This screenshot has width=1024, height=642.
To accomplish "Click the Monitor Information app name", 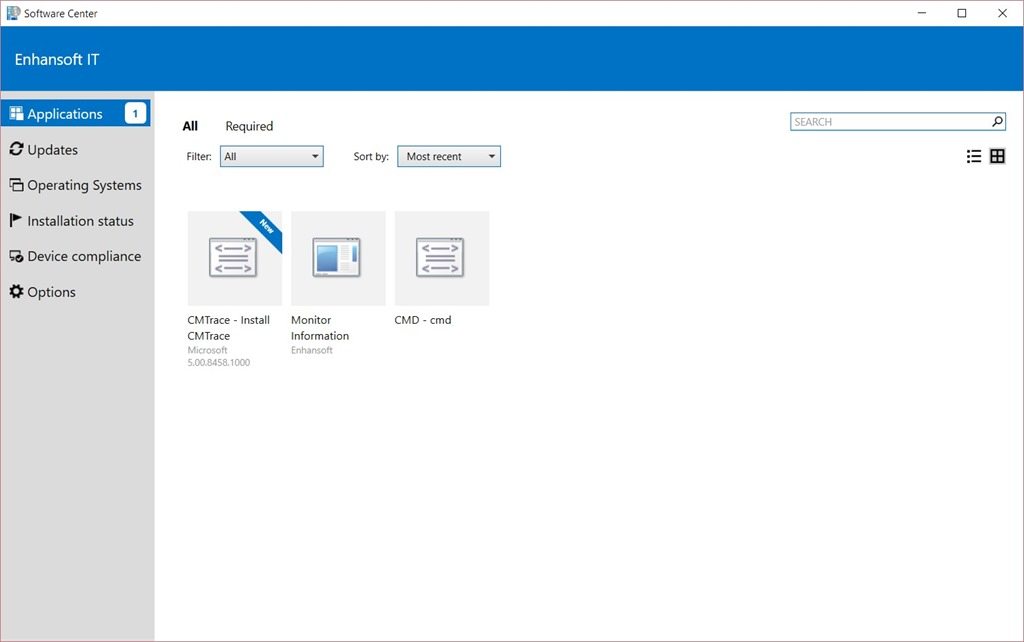I will (320, 328).
